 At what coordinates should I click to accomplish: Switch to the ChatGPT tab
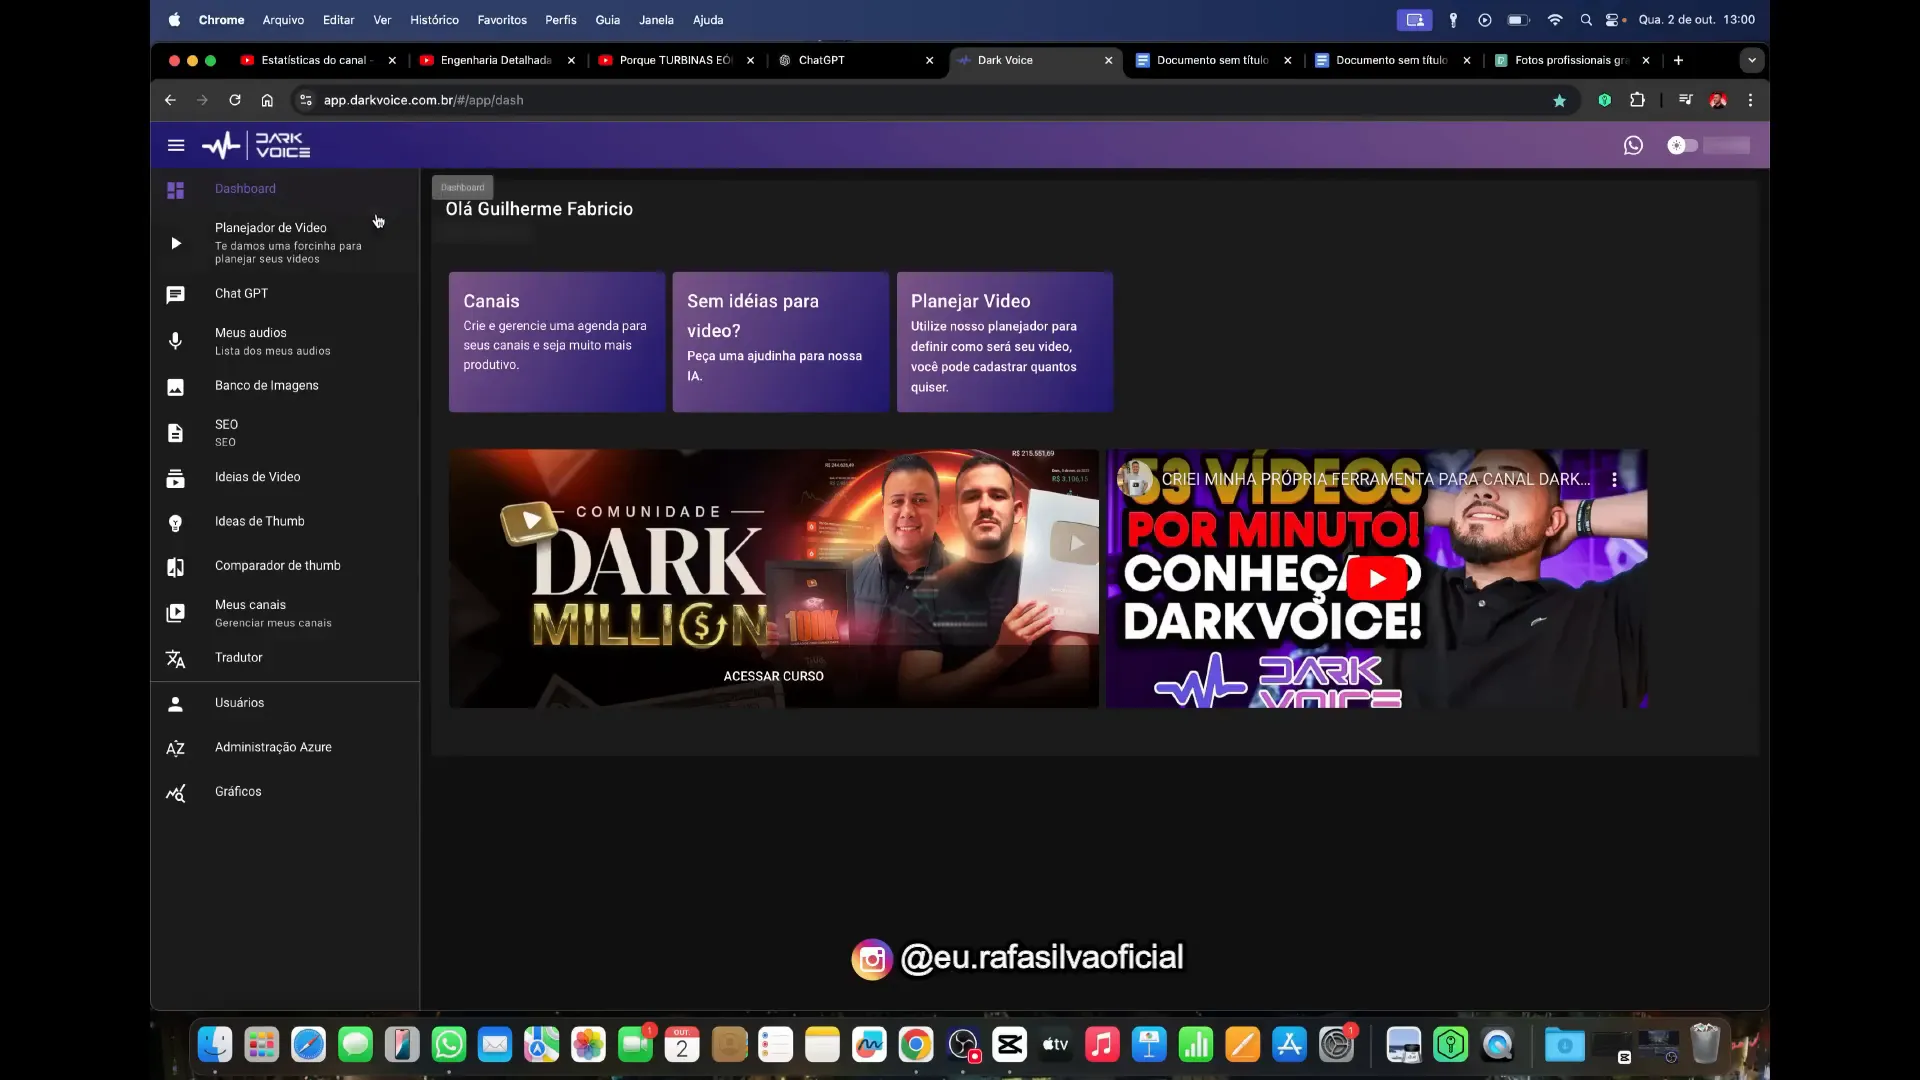[858, 60]
